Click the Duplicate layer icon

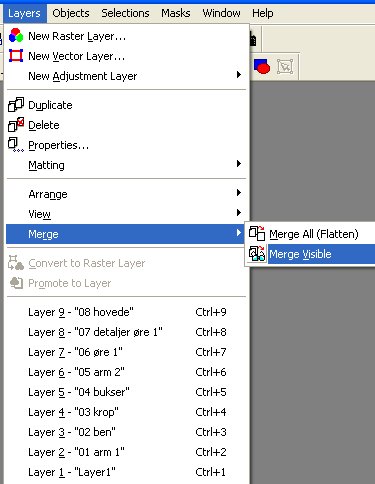(x=16, y=105)
